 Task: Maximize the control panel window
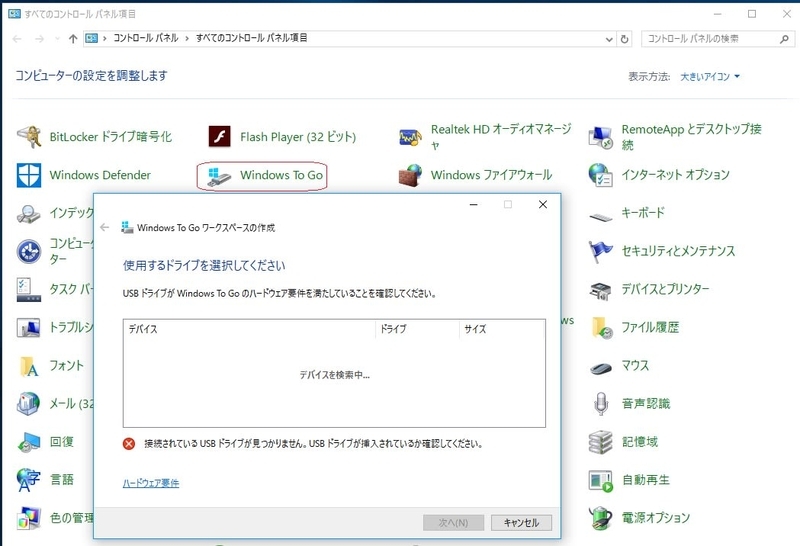click(752, 14)
